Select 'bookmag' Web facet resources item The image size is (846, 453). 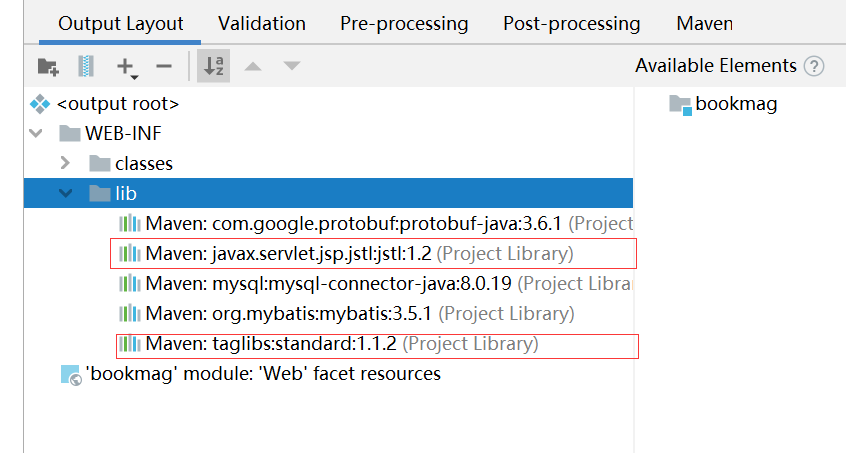(x=262, y=374)
